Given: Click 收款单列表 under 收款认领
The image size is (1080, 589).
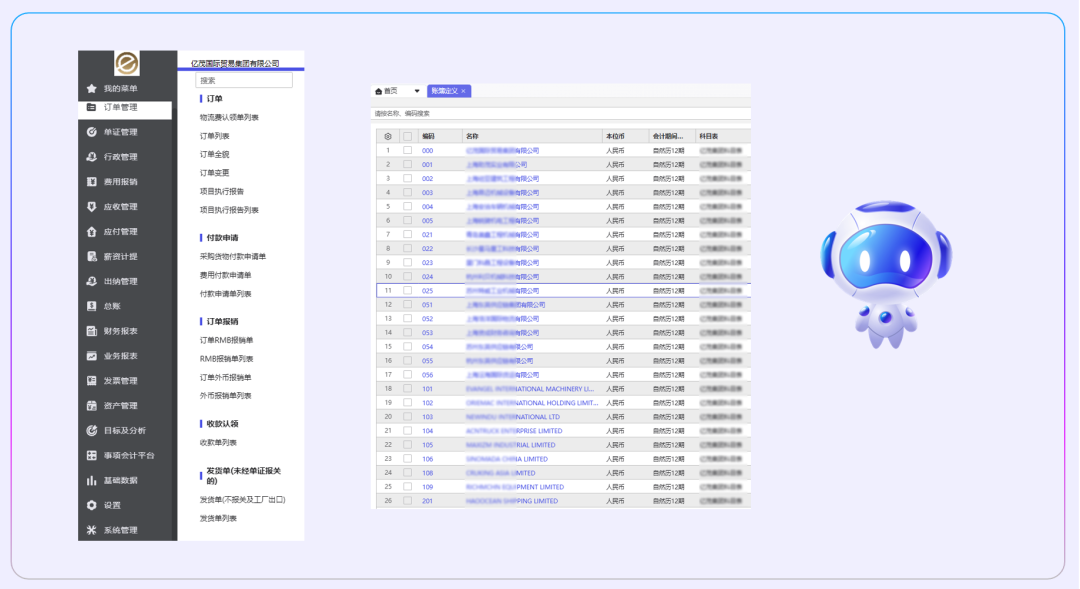Looking at the screenshot, I should click(218, 442).
